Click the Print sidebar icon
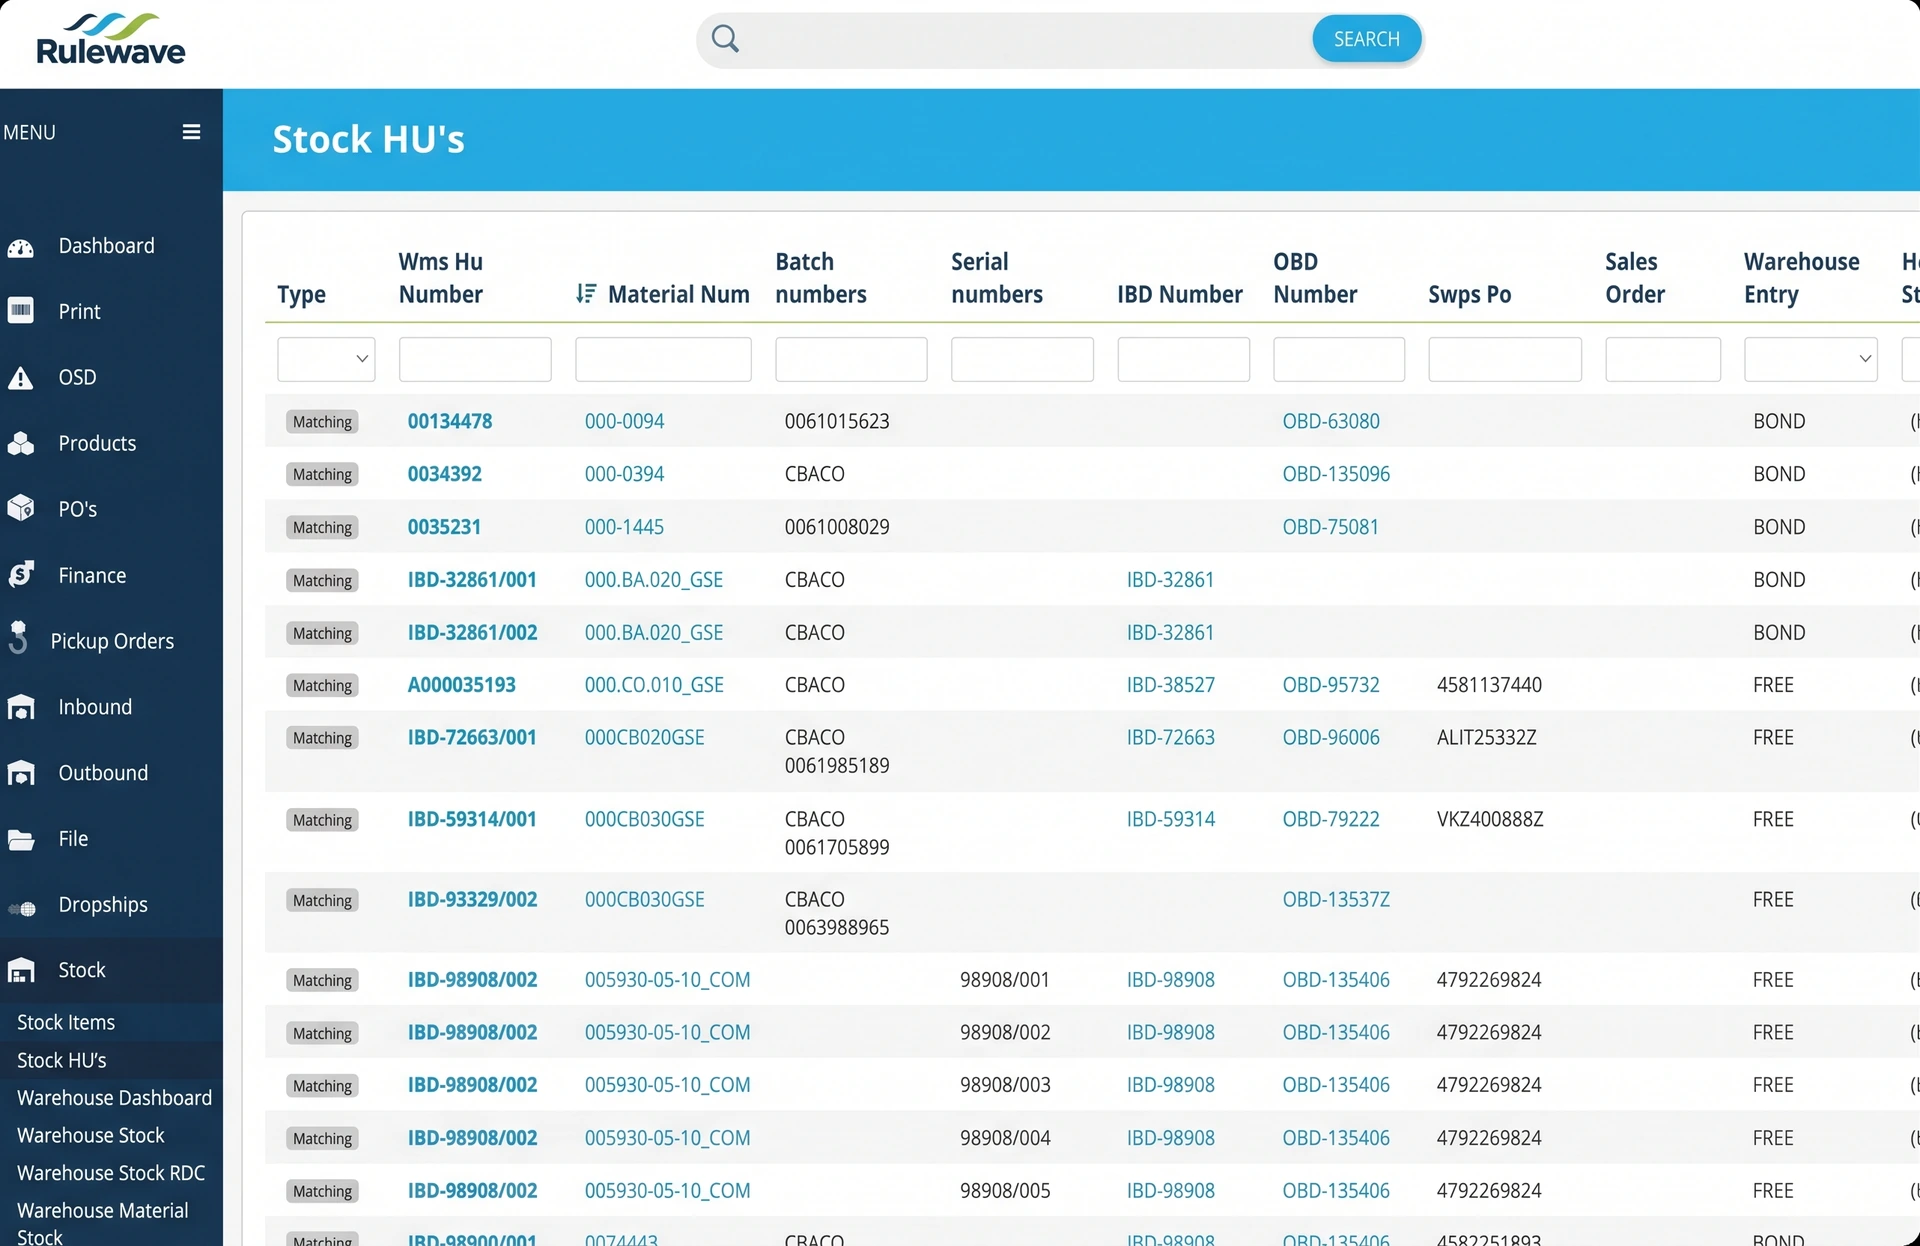1920x1246 pixels. click(x=21, y=311)
